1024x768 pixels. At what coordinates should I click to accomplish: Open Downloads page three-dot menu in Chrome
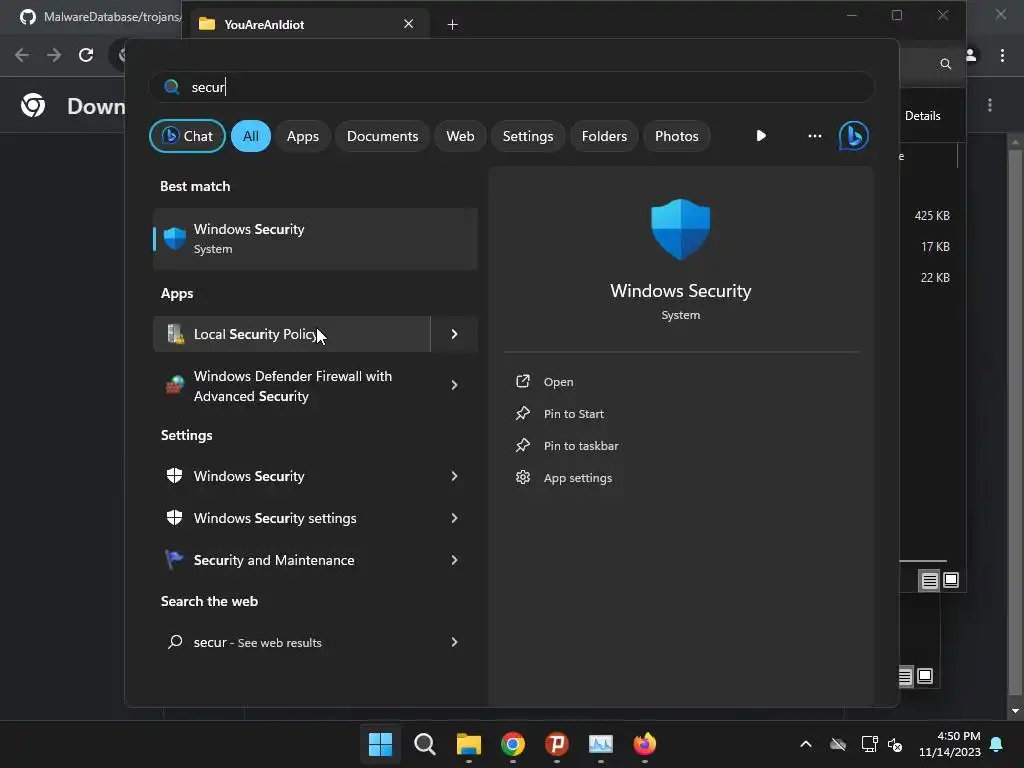[990, 105]
